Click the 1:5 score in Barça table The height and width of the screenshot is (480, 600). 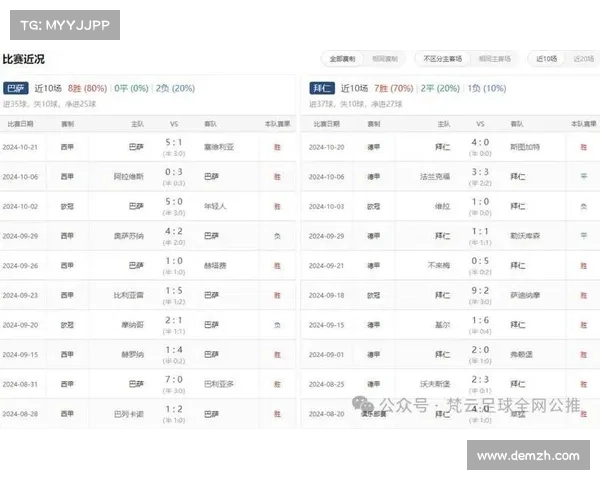tap(174, 291)
